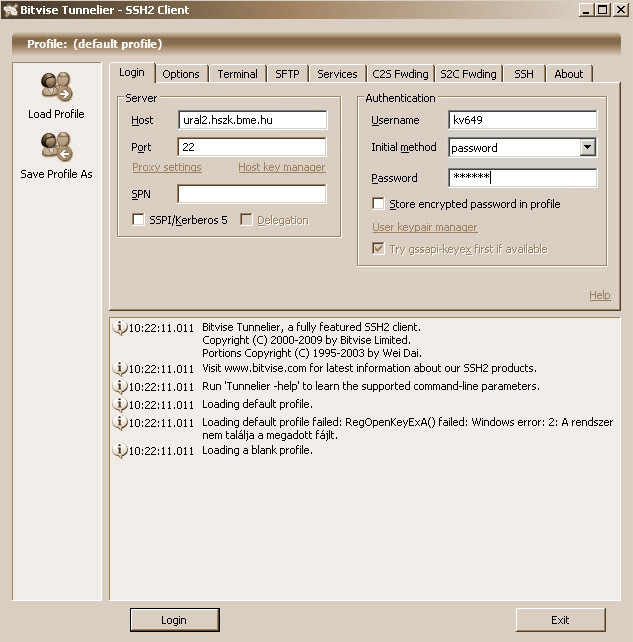Click the 'Loading default profile.' log text
Image resolution: width=633 pixels, height=642 pixels.
pos(257,405)
